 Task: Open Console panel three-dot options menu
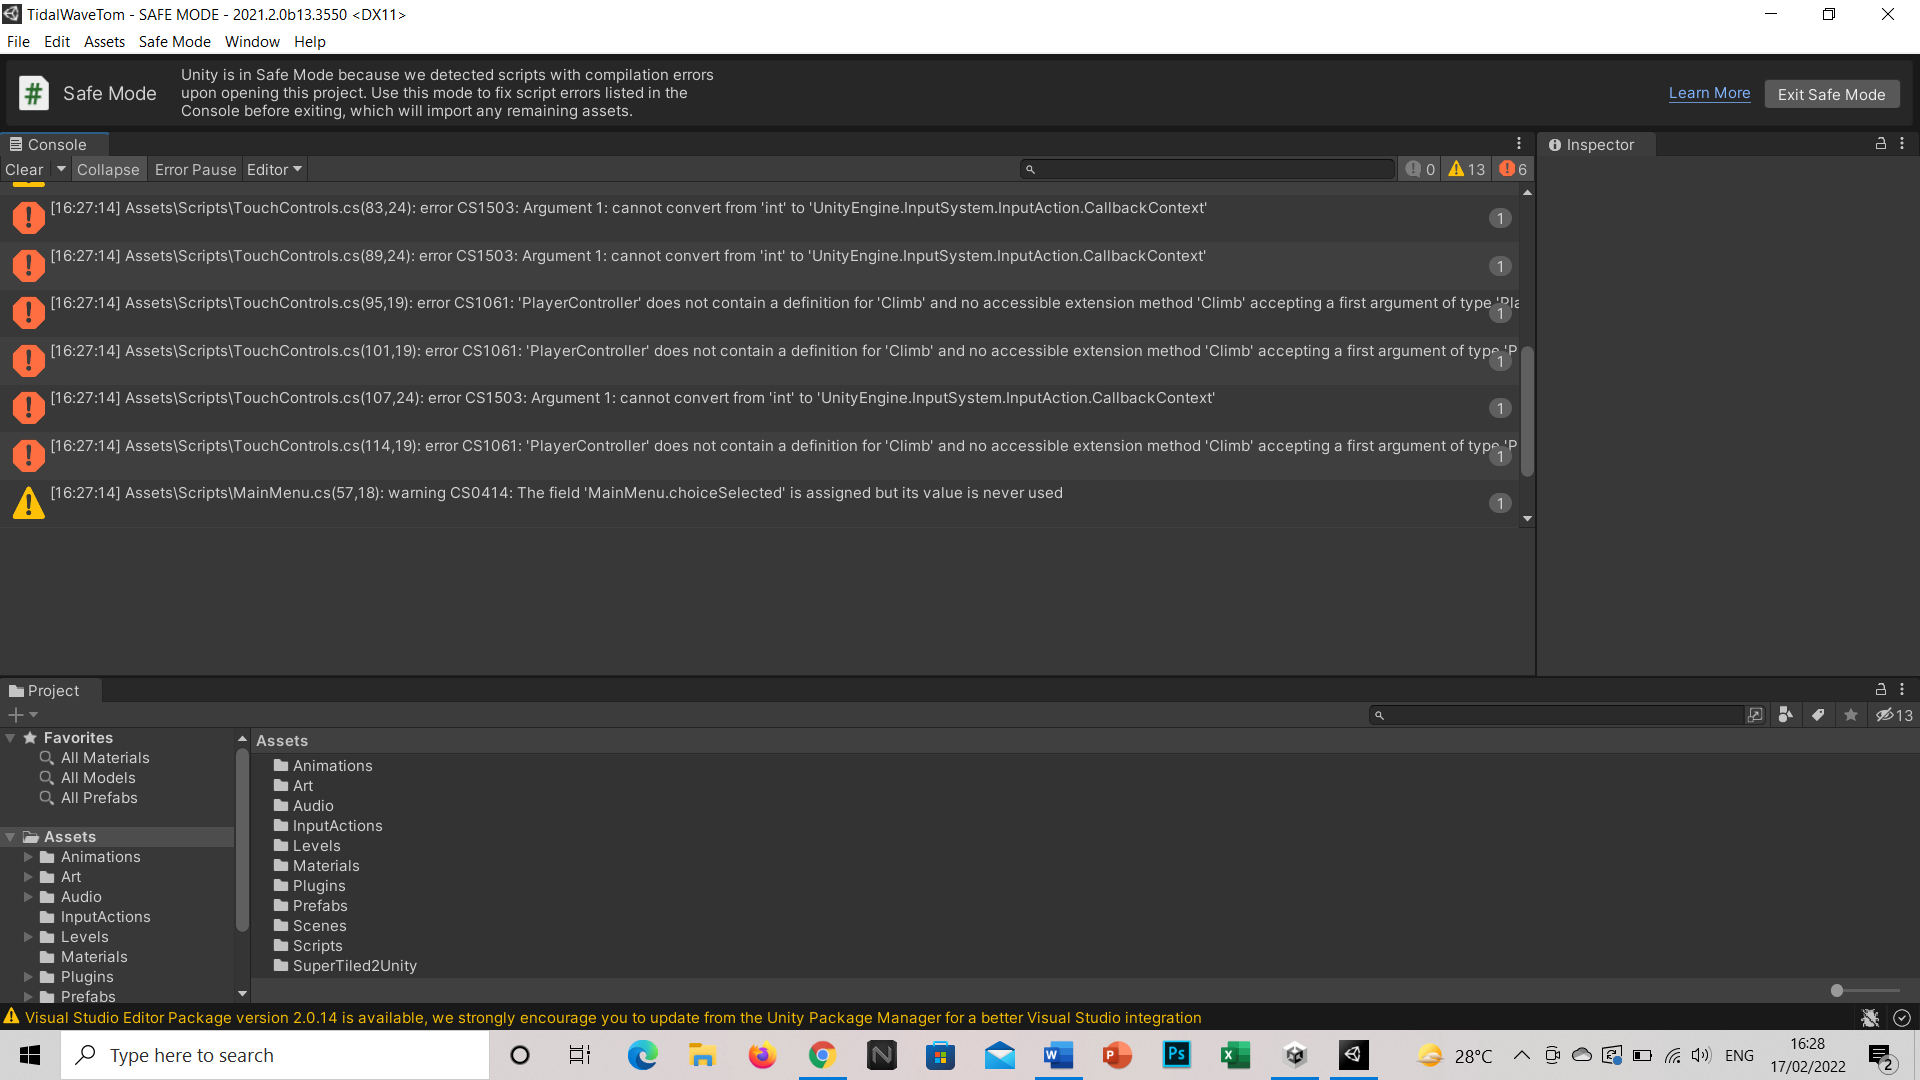click(1518, 144)
